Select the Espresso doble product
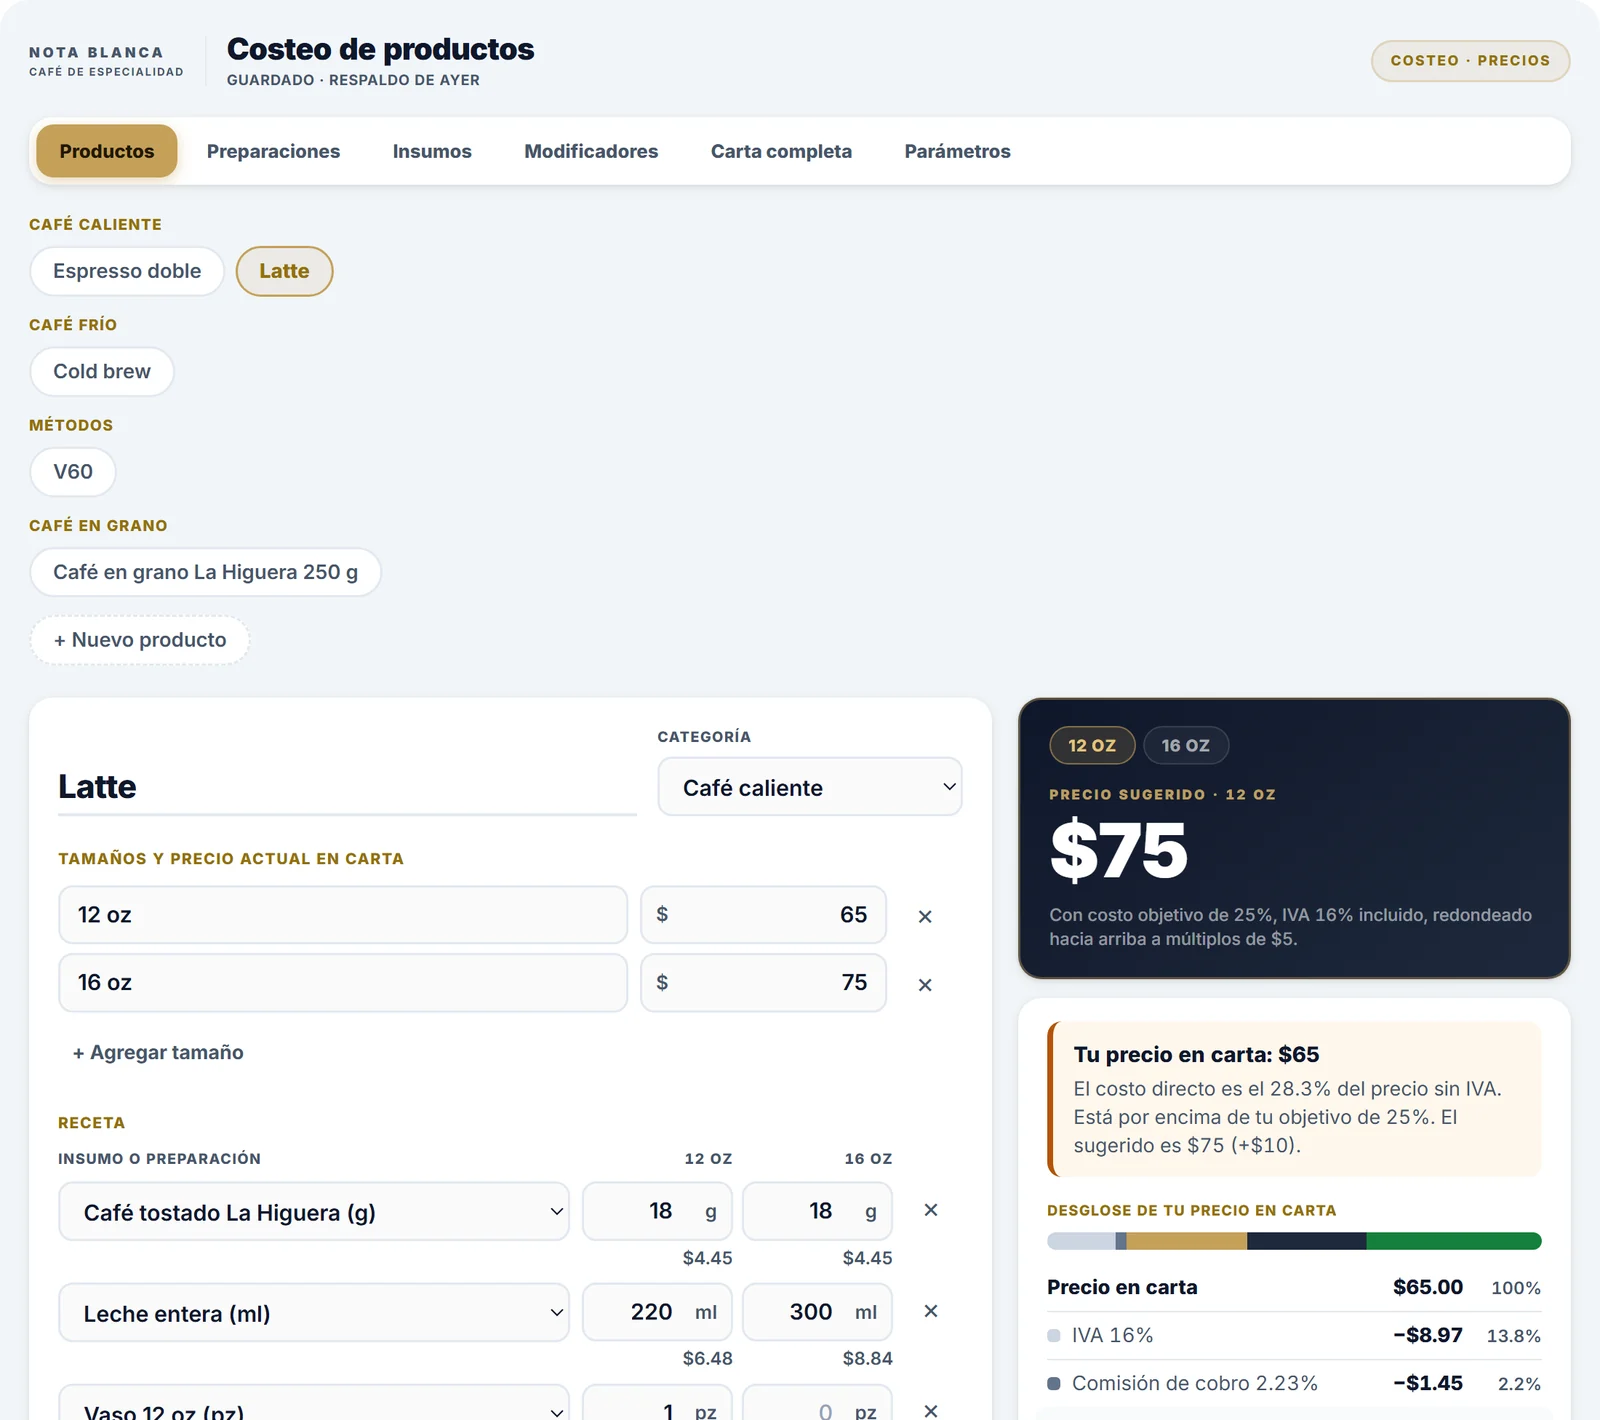Screen dimensions: 1600x1420 pos(127,271)
